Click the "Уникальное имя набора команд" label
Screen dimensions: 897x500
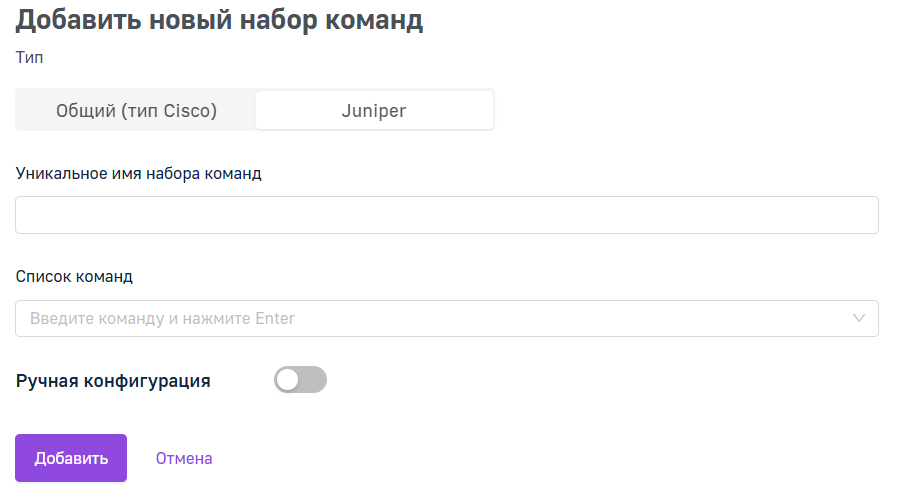click(138, 173)
